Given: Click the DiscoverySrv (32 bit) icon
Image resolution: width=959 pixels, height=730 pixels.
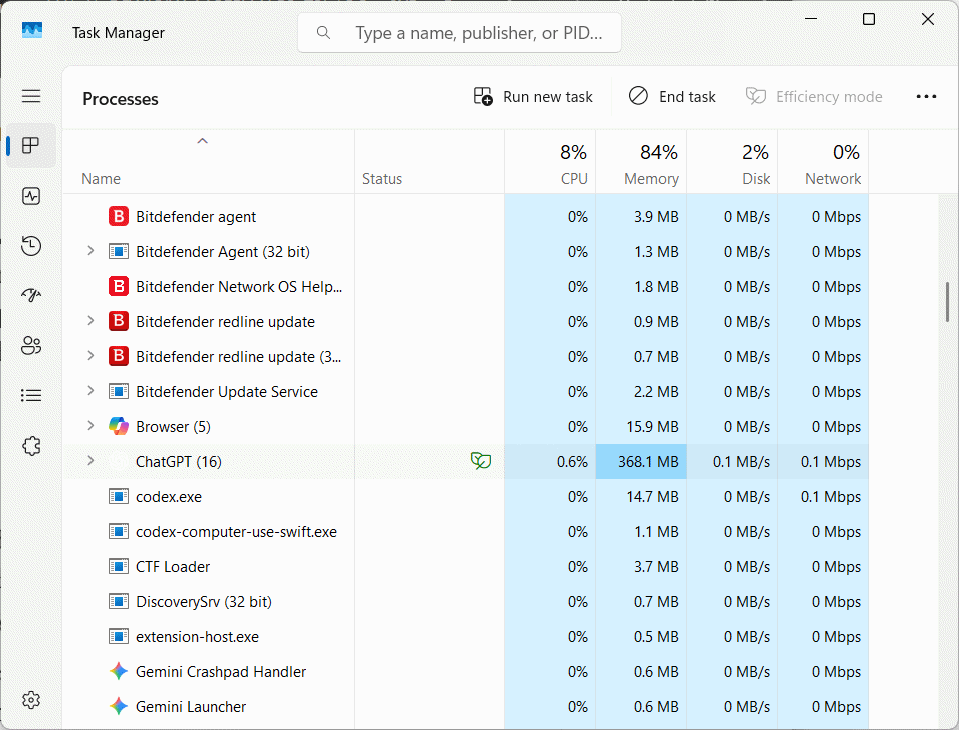Looking at the screenshot, I should point(119,602).
